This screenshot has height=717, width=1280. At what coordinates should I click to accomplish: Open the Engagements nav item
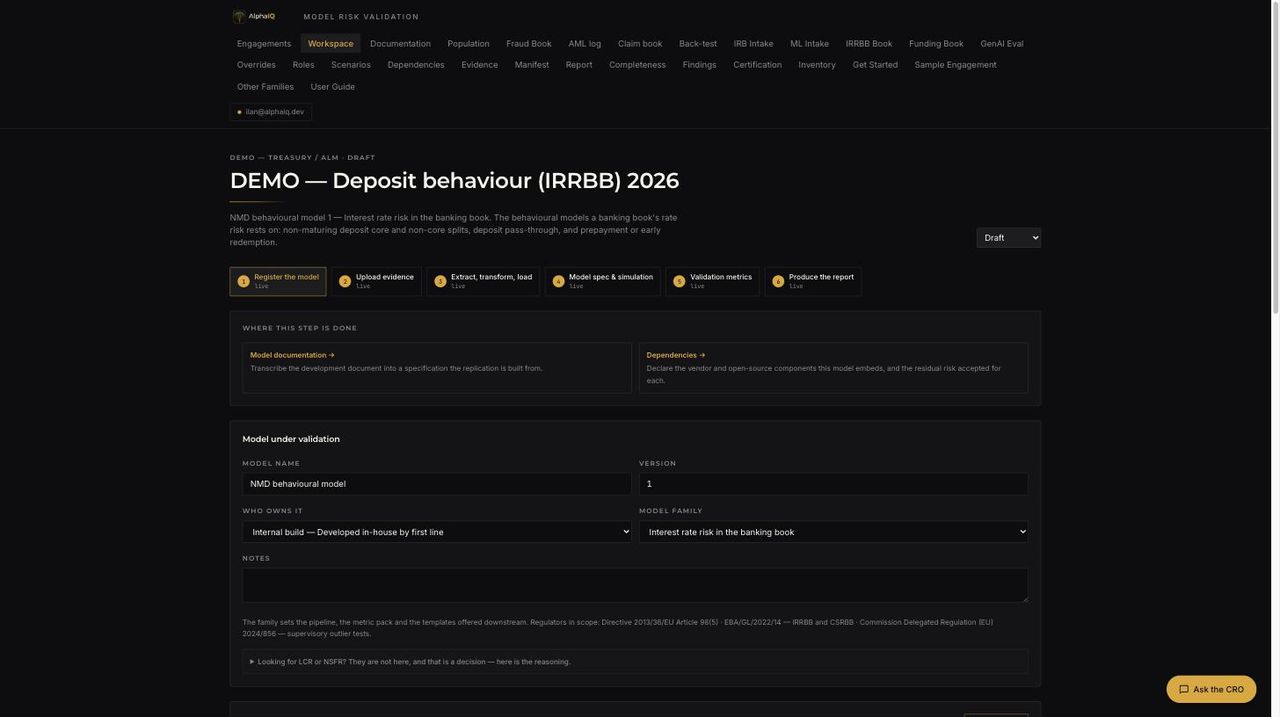pos(264,44)
